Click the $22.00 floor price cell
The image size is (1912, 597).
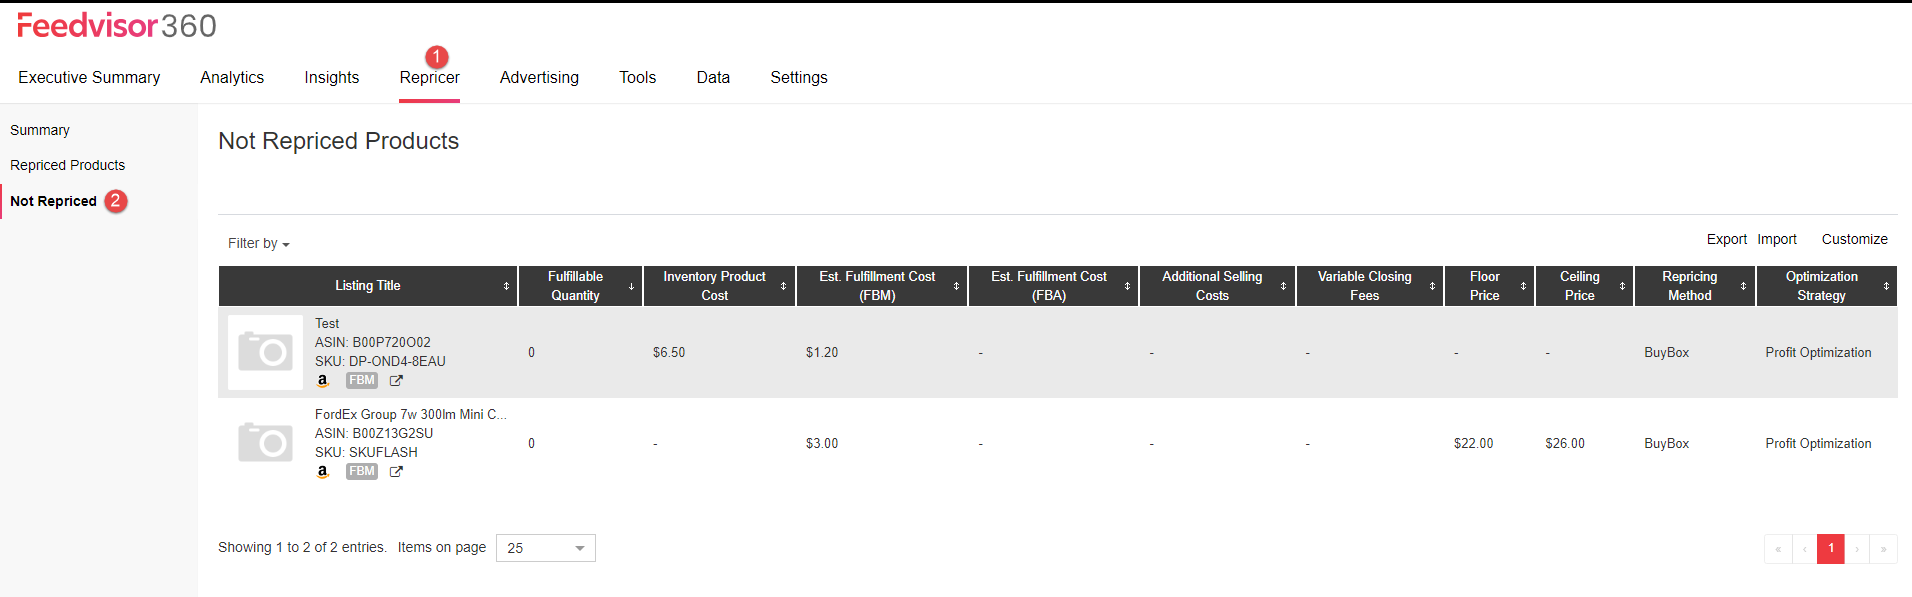(x=1473, y=443)
